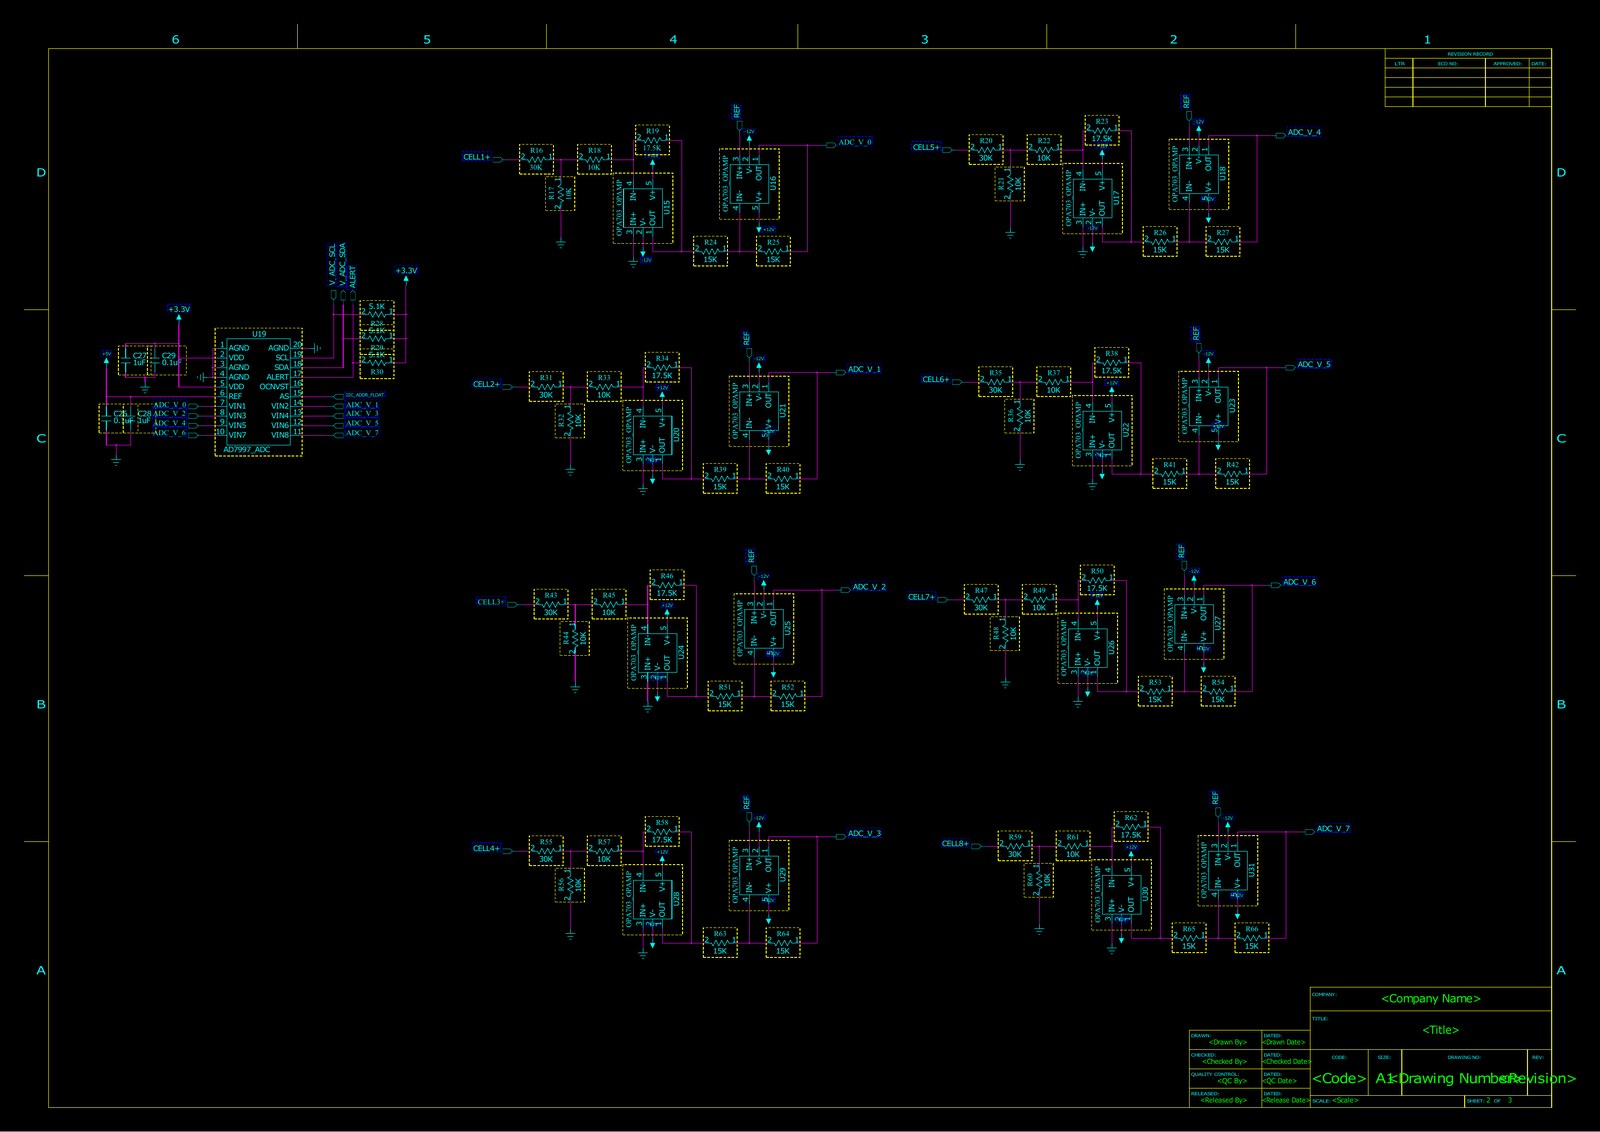The width and height of the screenshot is (1600, 1132).
Task: Select the I2C_ADDR_FLOAT net label
Action: (364, 395)
